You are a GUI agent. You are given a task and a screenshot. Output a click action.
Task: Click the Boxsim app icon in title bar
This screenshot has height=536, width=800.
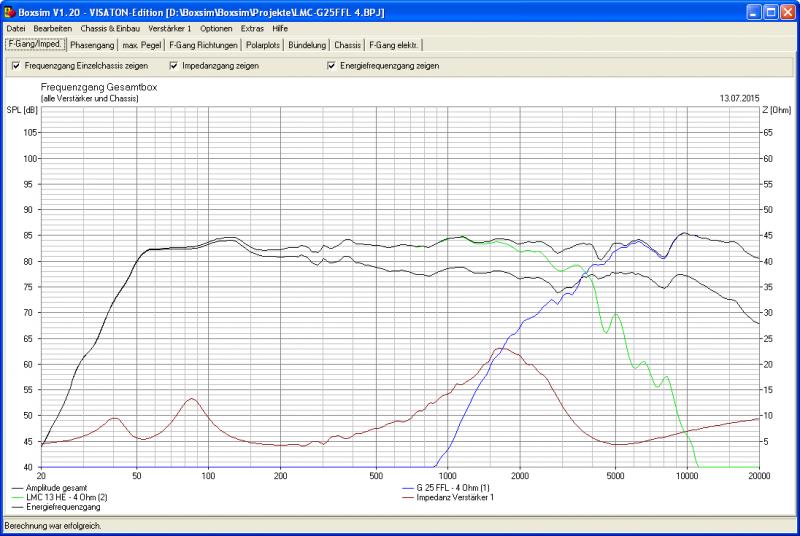point(10,11)
